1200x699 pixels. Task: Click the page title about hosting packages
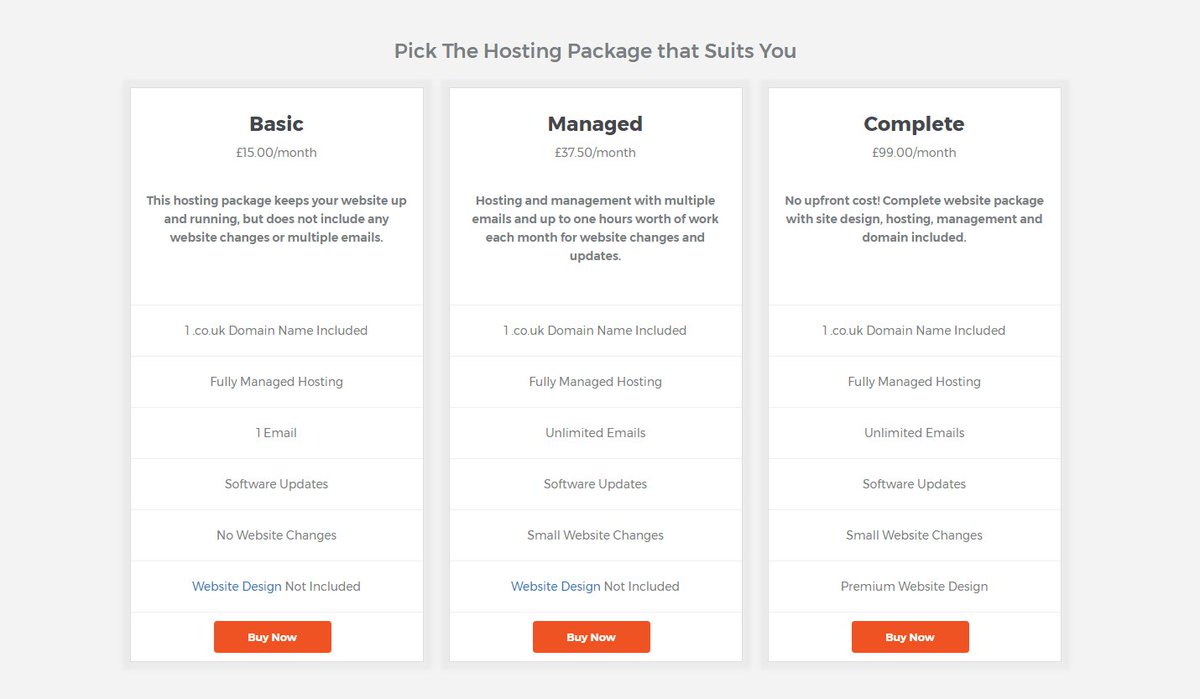tap(595, 50)
